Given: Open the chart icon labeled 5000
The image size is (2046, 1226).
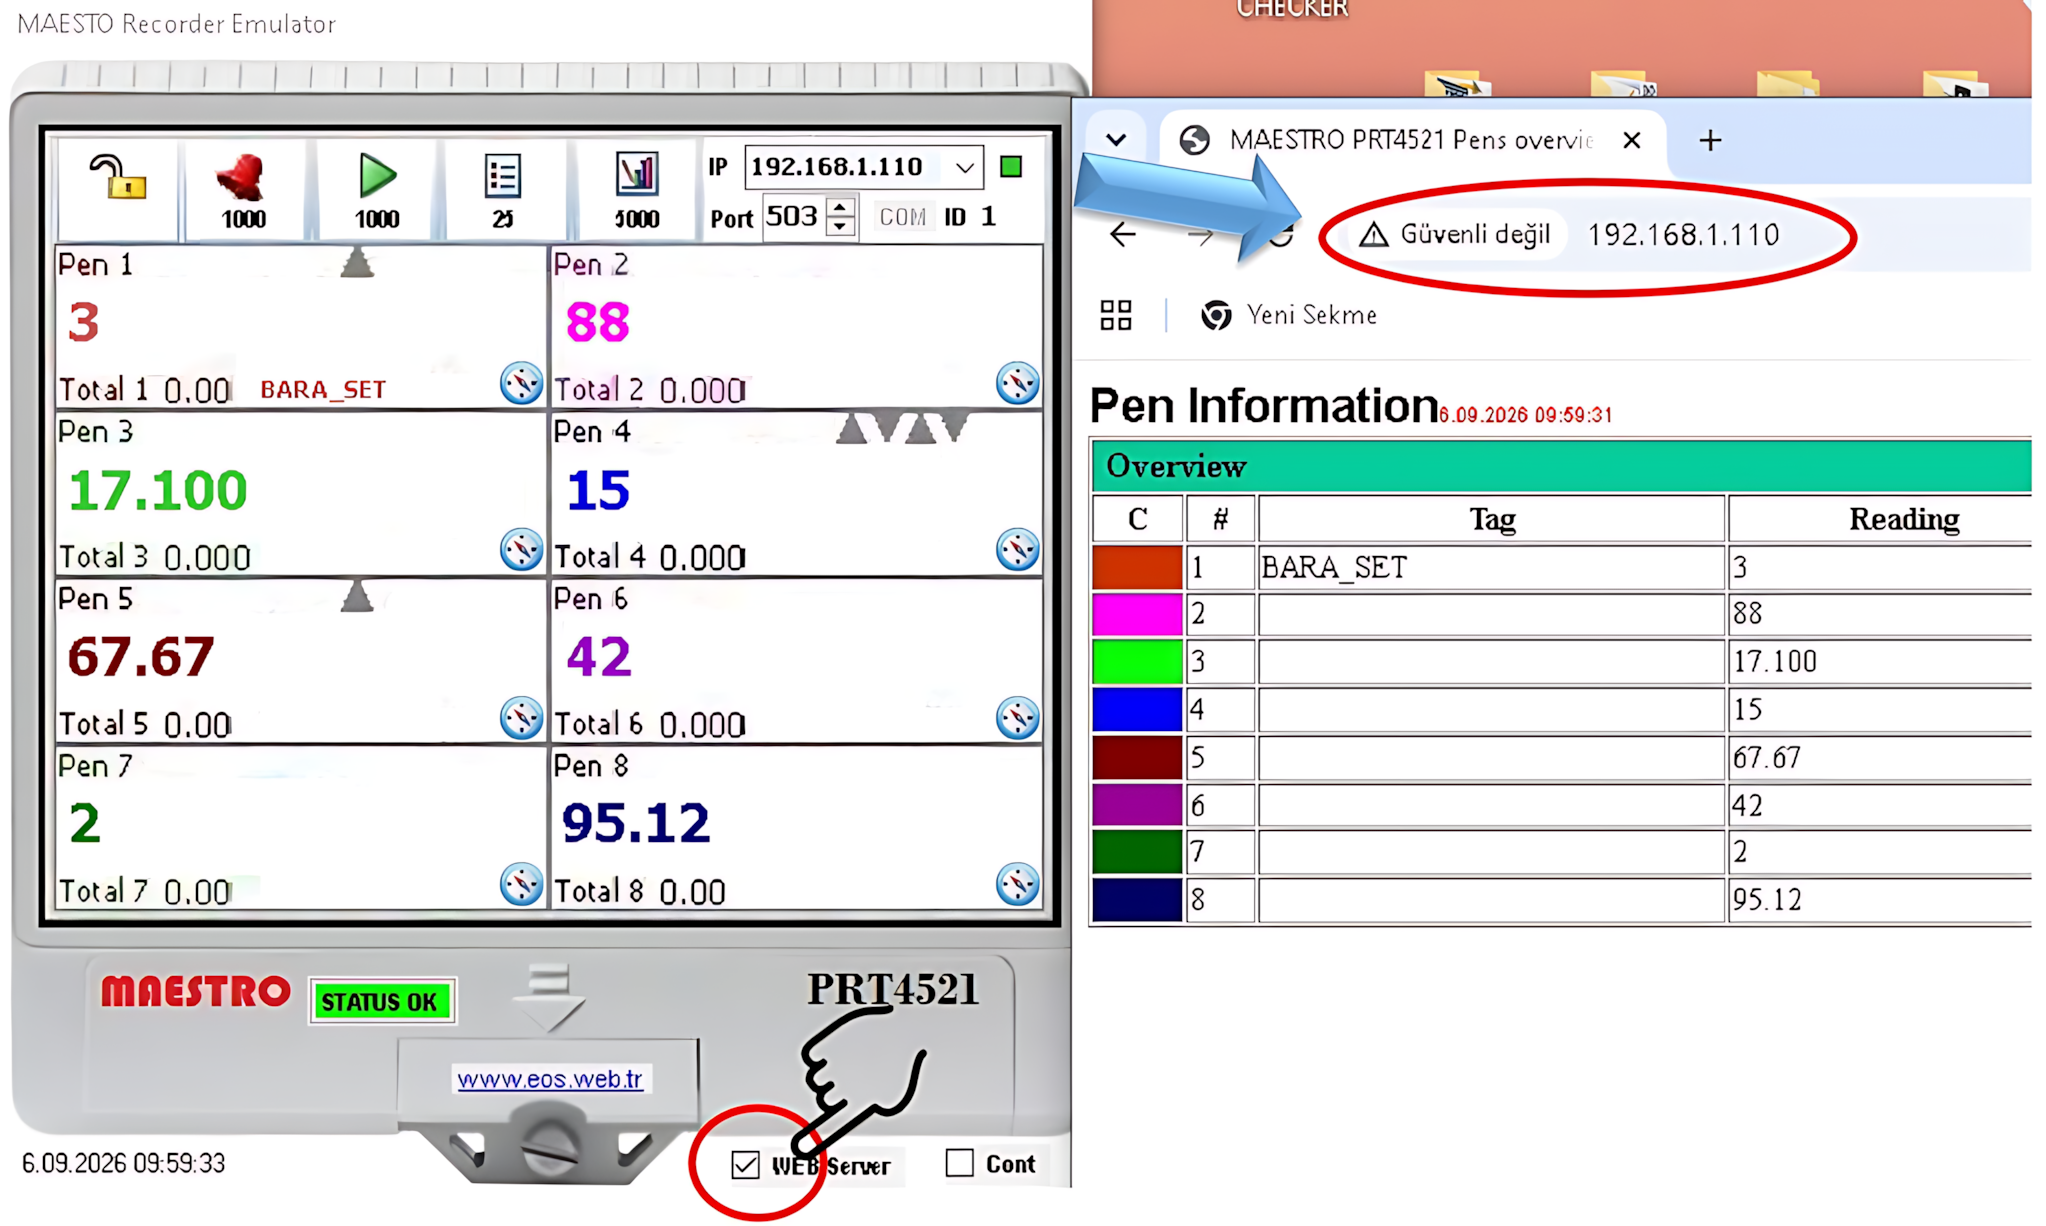Looking at the screenshot, I should pyautogui.click(x=636, y=175).
